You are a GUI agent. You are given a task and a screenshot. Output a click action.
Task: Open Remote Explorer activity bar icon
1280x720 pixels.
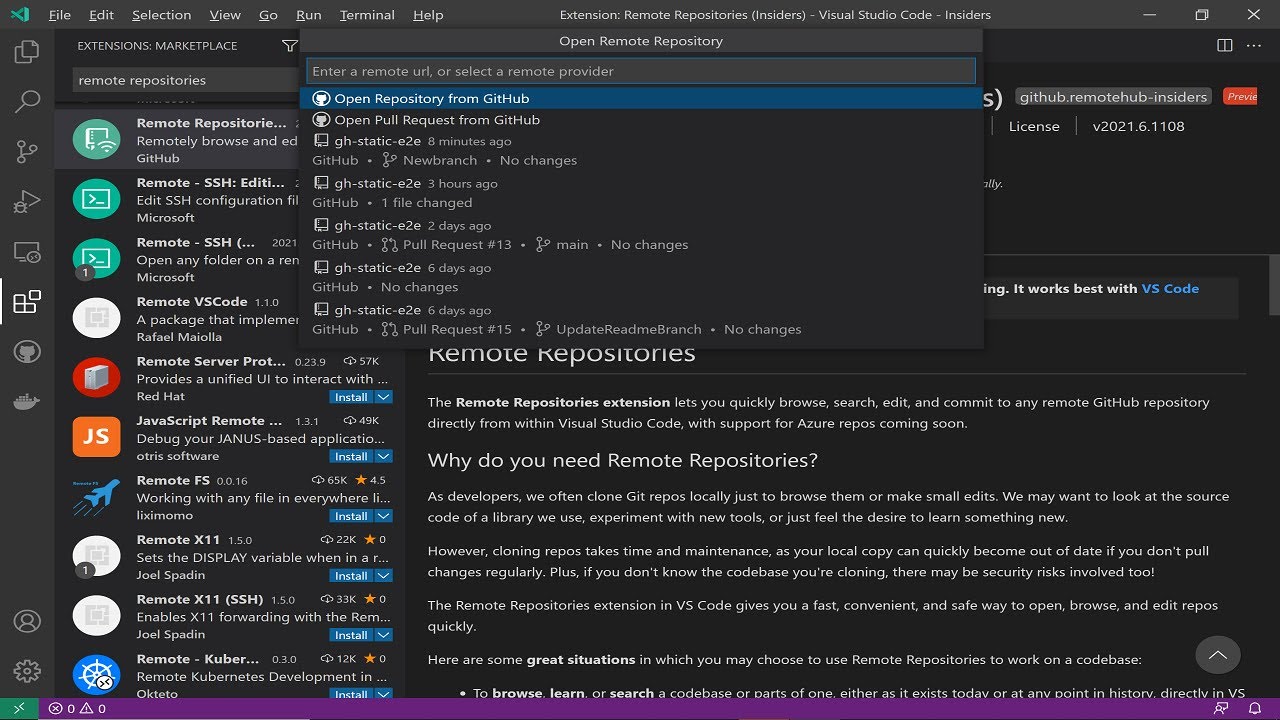pyautogui.click(x=27, y=252)
